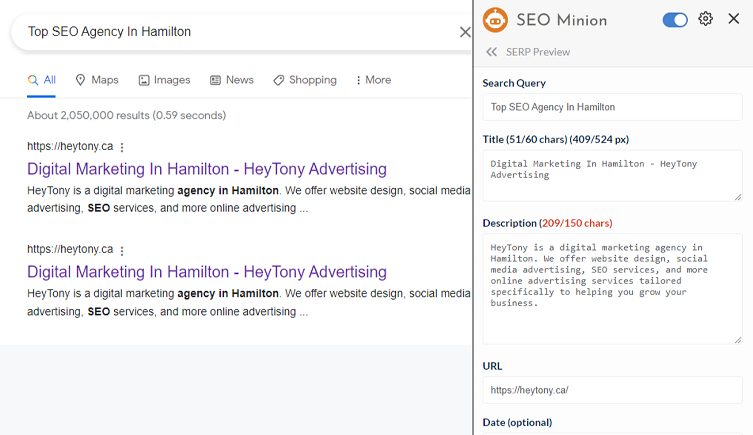Click into the Title text area
753x435 pixels.
click(x=612, y=175)
